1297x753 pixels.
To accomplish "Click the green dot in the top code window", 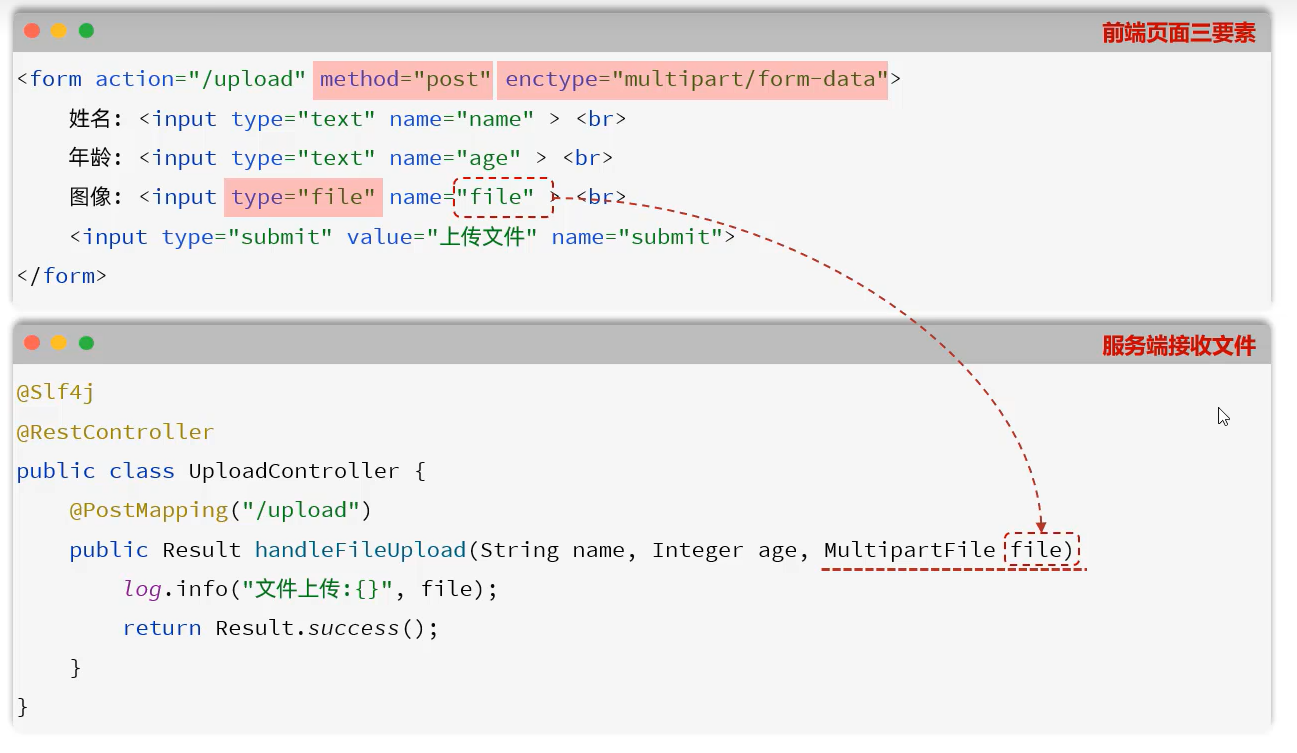I will tap(86, 31).
